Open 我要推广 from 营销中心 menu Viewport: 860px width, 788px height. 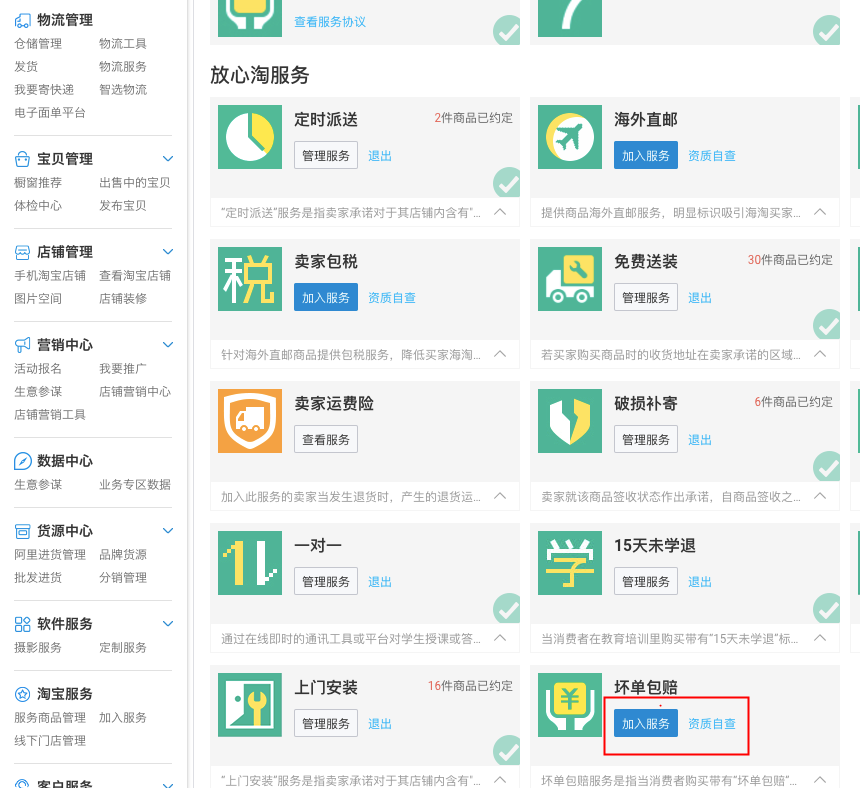pos(120,368)
